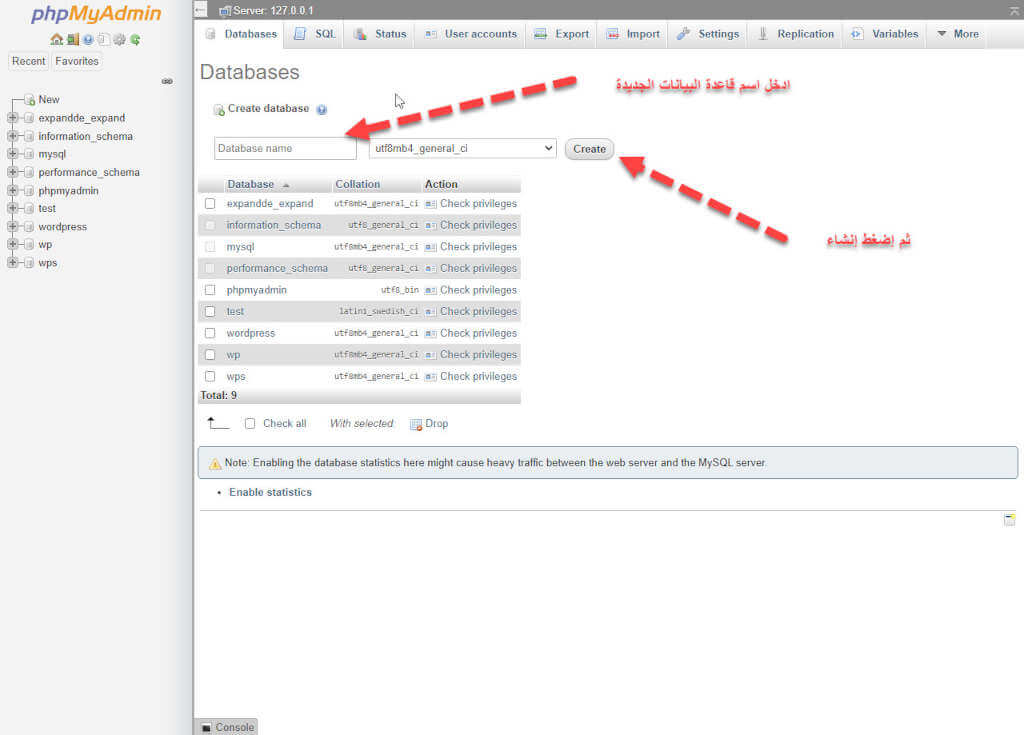Viewport: 1024px width, 735px height.
Task: Expand wp node in navigation tree
Action: [12, 244]
